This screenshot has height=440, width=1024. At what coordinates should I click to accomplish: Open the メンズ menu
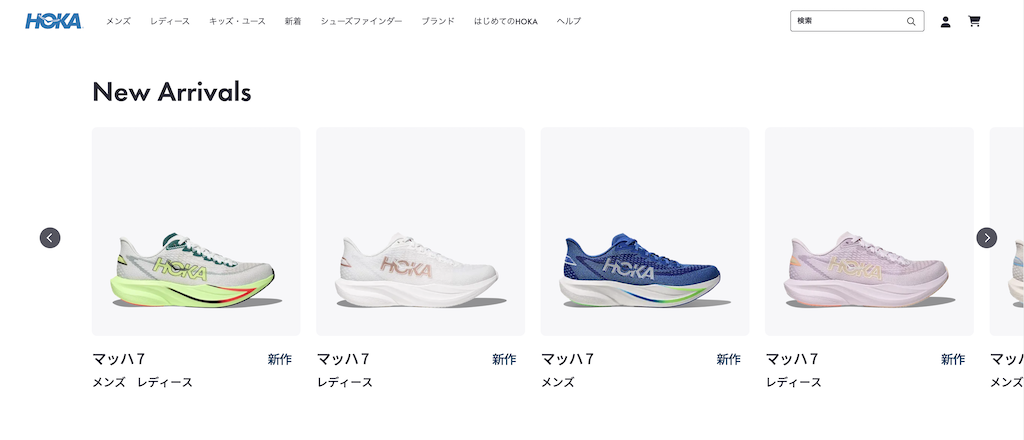118,22
